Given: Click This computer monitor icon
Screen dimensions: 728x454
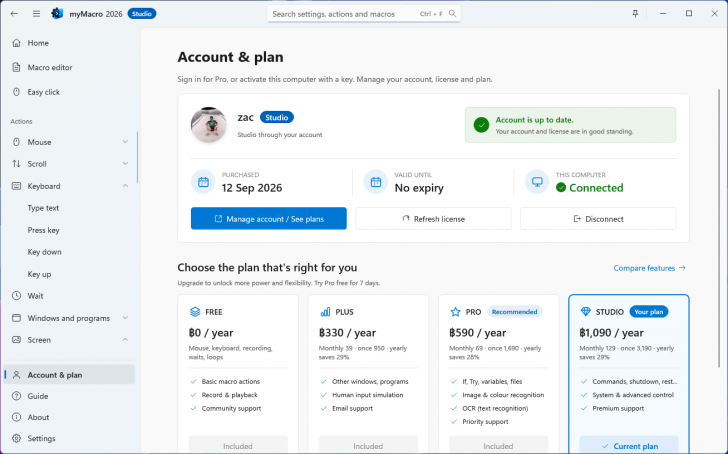Looking at the screenshot, I should point(537,182).
